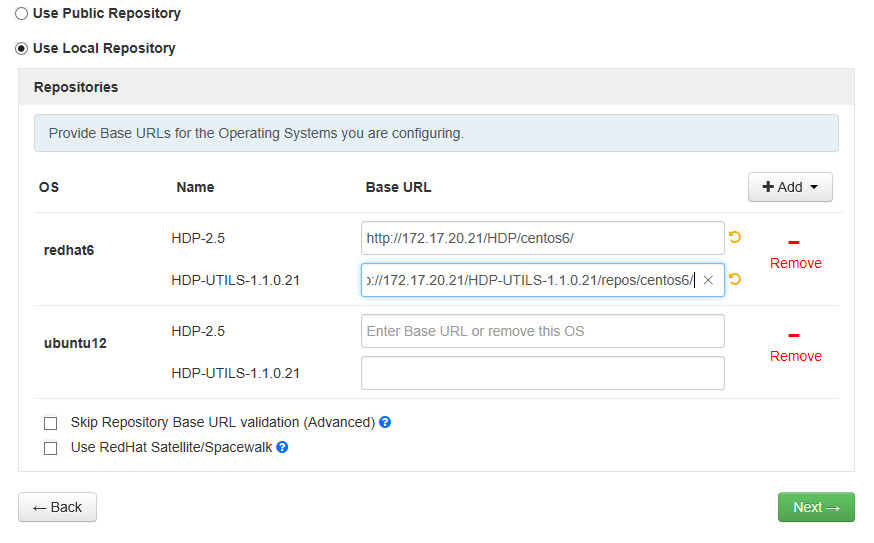Screen dimensions: 874x543
Task: Check Use RedHat Satellite/Spacewalk
Action: pyautogui.click(x=51, y=449)
